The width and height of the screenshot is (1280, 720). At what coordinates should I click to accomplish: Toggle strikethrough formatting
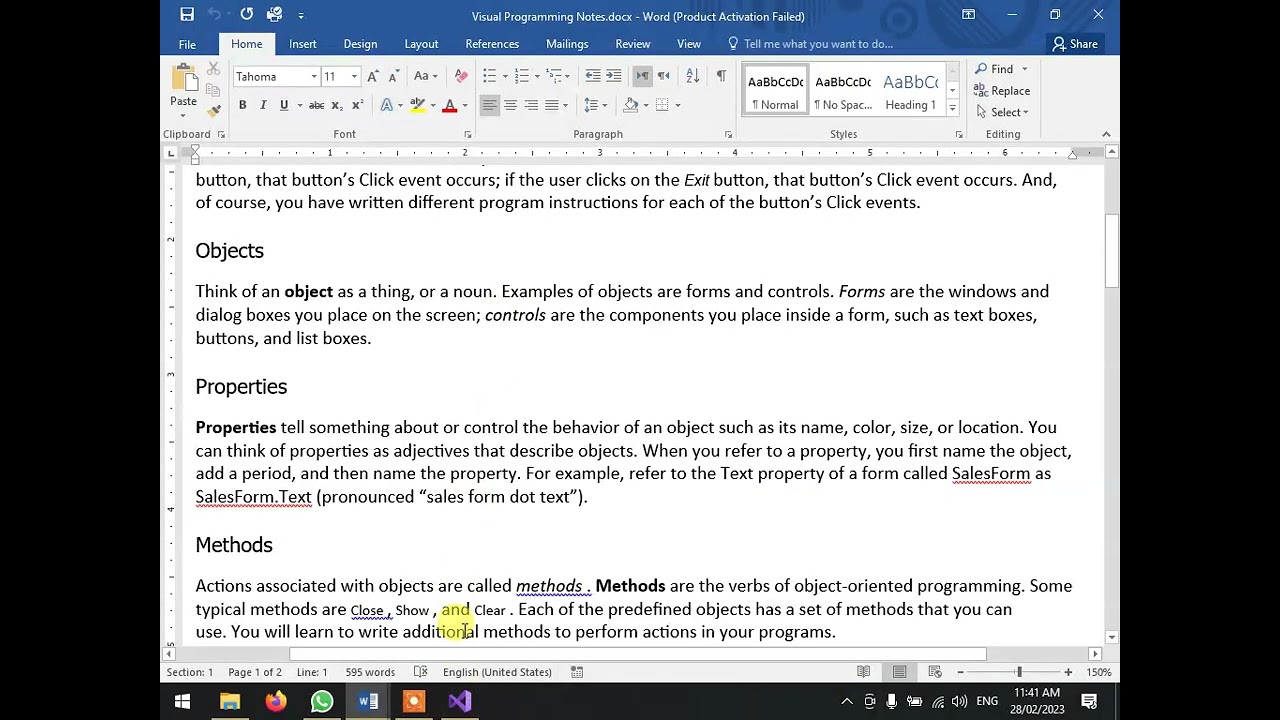click(316, 105)
